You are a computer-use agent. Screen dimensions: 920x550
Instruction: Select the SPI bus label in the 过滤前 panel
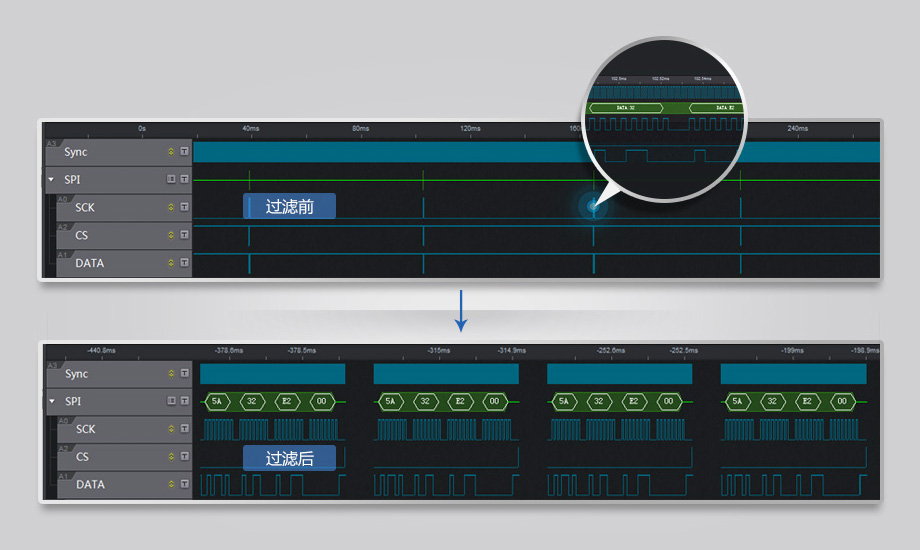tap(72, 180)
